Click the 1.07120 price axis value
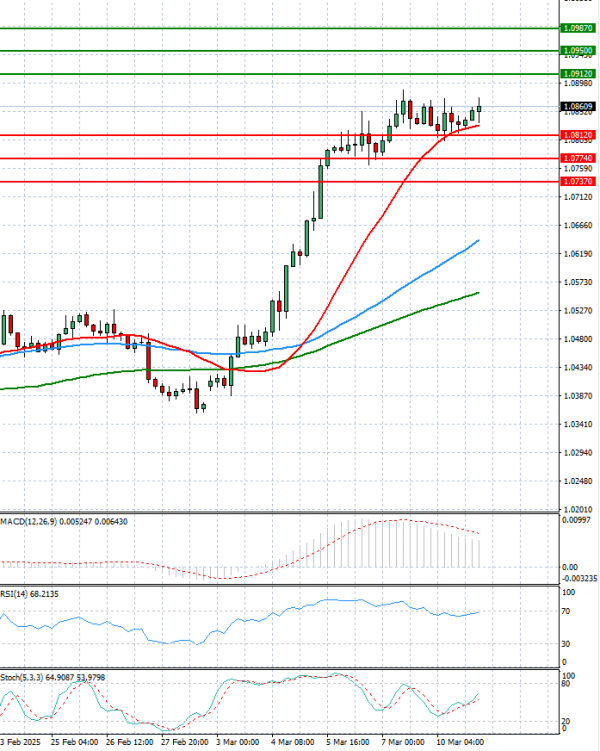This screenshot has width=600, height=751. click(x=578, y=197)
